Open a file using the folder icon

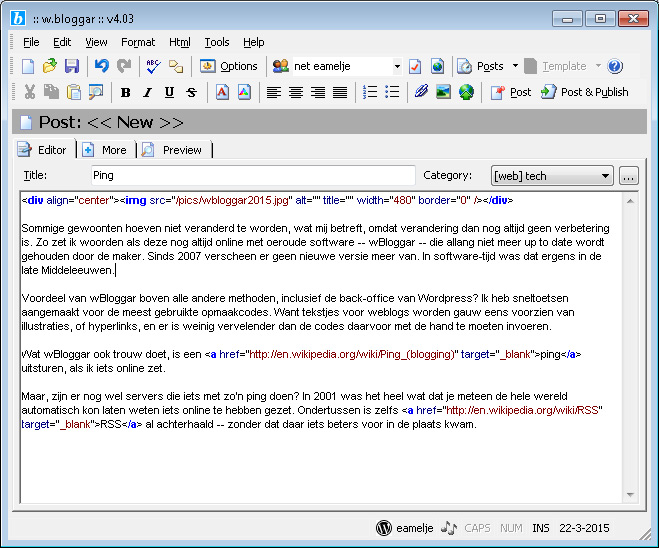50,66
